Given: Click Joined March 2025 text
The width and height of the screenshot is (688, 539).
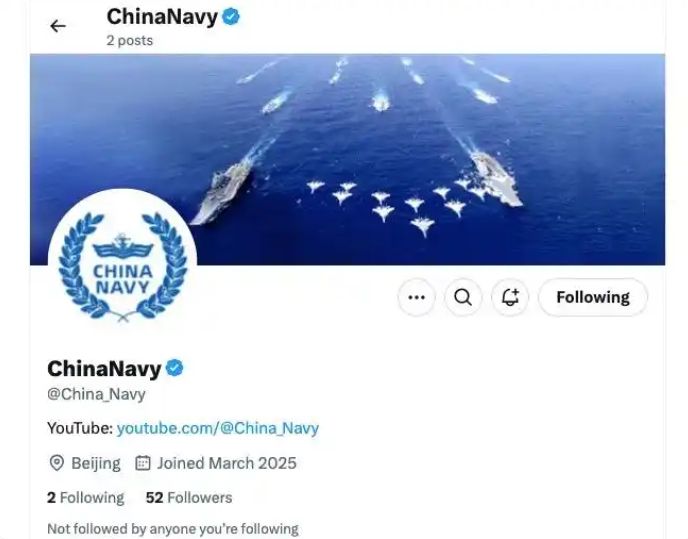Looking at the screenshot, I should [x=227, y=463].
